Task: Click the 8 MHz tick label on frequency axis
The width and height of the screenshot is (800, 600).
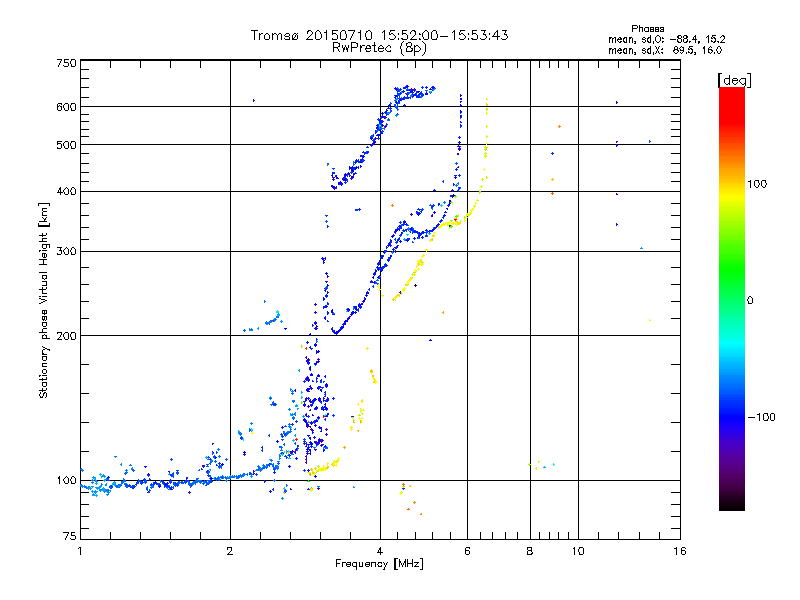Action: (530, 551)
